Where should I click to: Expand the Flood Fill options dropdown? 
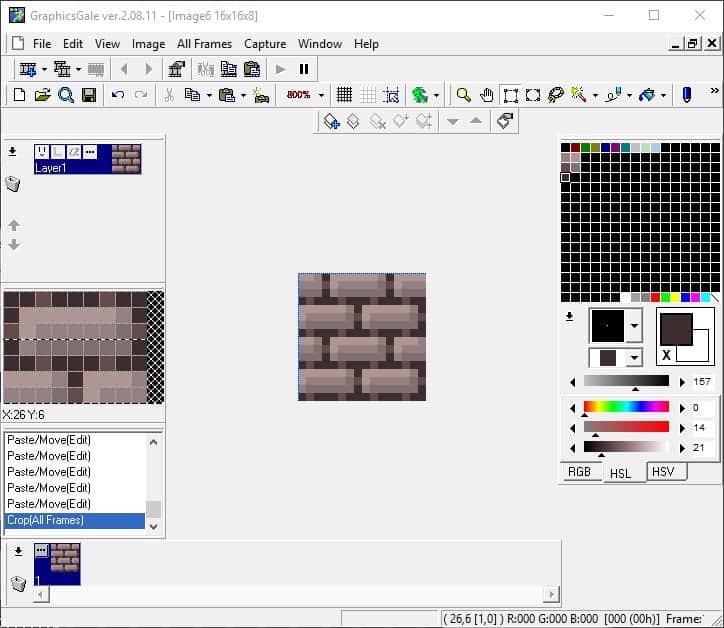663,95
